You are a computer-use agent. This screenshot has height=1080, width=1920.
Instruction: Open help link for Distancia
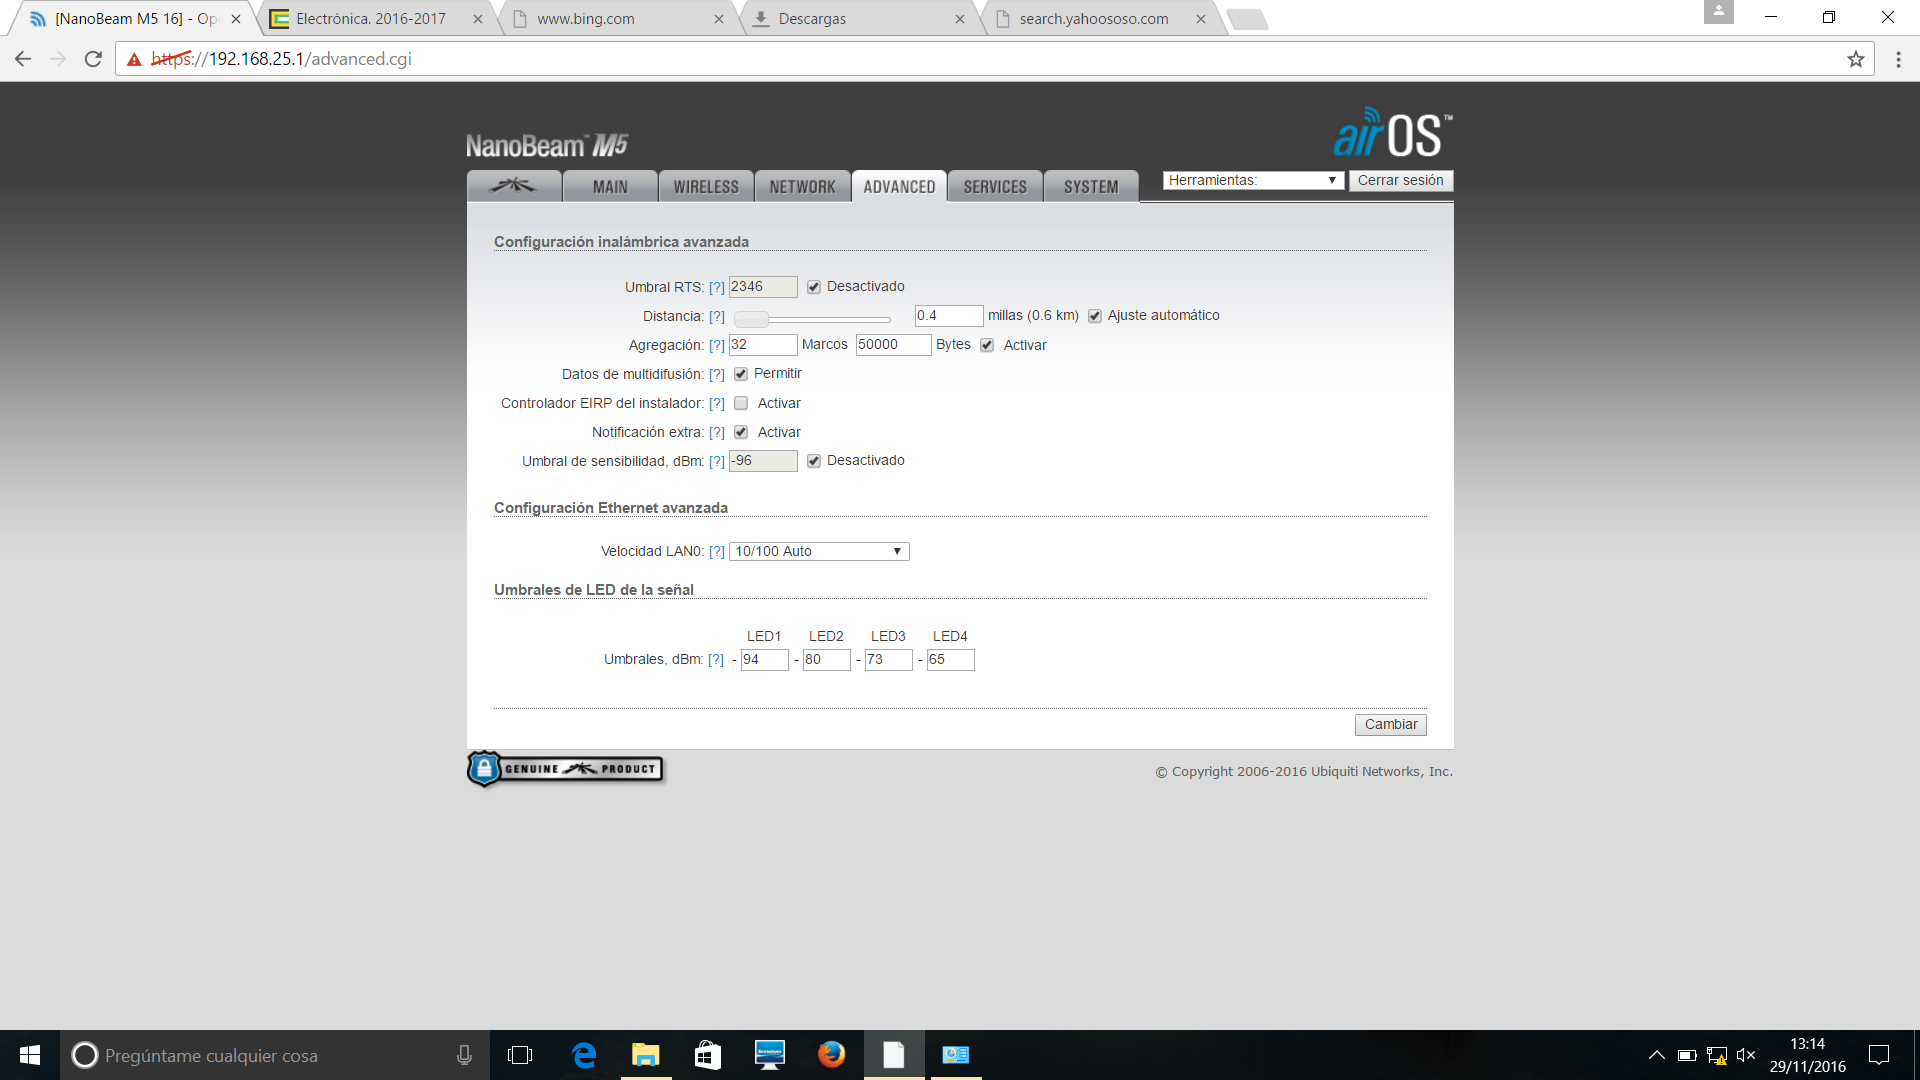click(717, 316)
